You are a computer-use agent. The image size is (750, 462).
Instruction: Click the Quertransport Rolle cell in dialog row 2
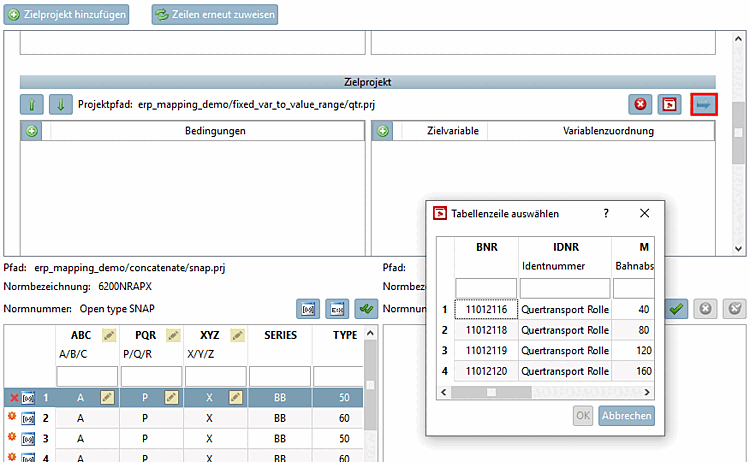tap(565, 330)
